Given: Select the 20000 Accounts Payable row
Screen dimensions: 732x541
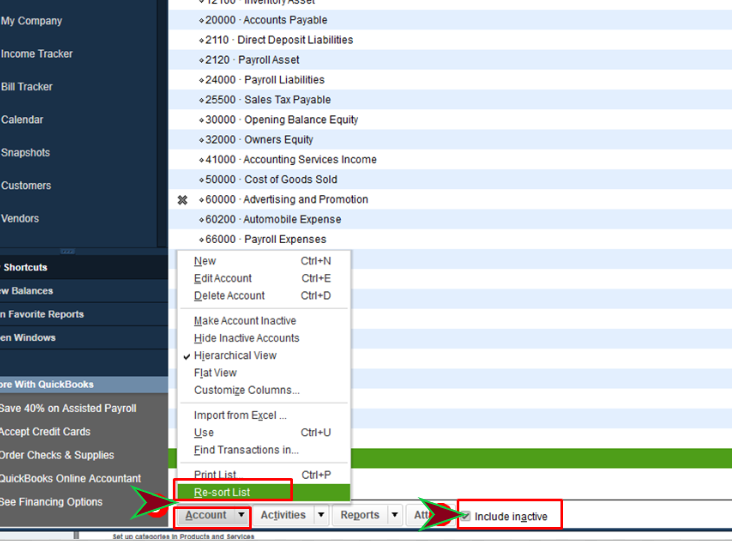Looking at the screenshot, I should tap(450, 20).
